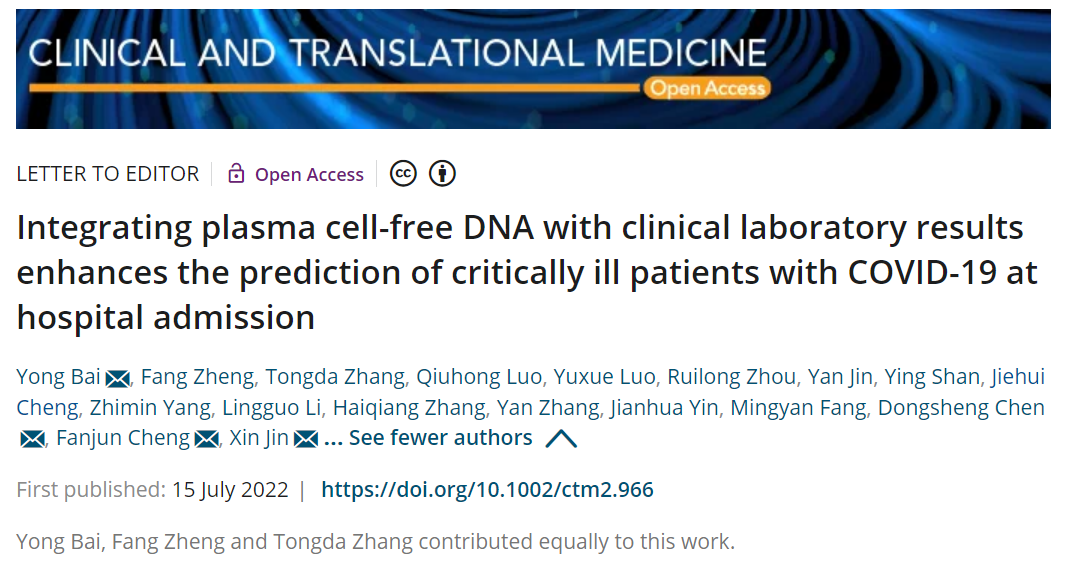Click the attribution person license icon
Screen dimensions: 1069x568
(442, 174)
